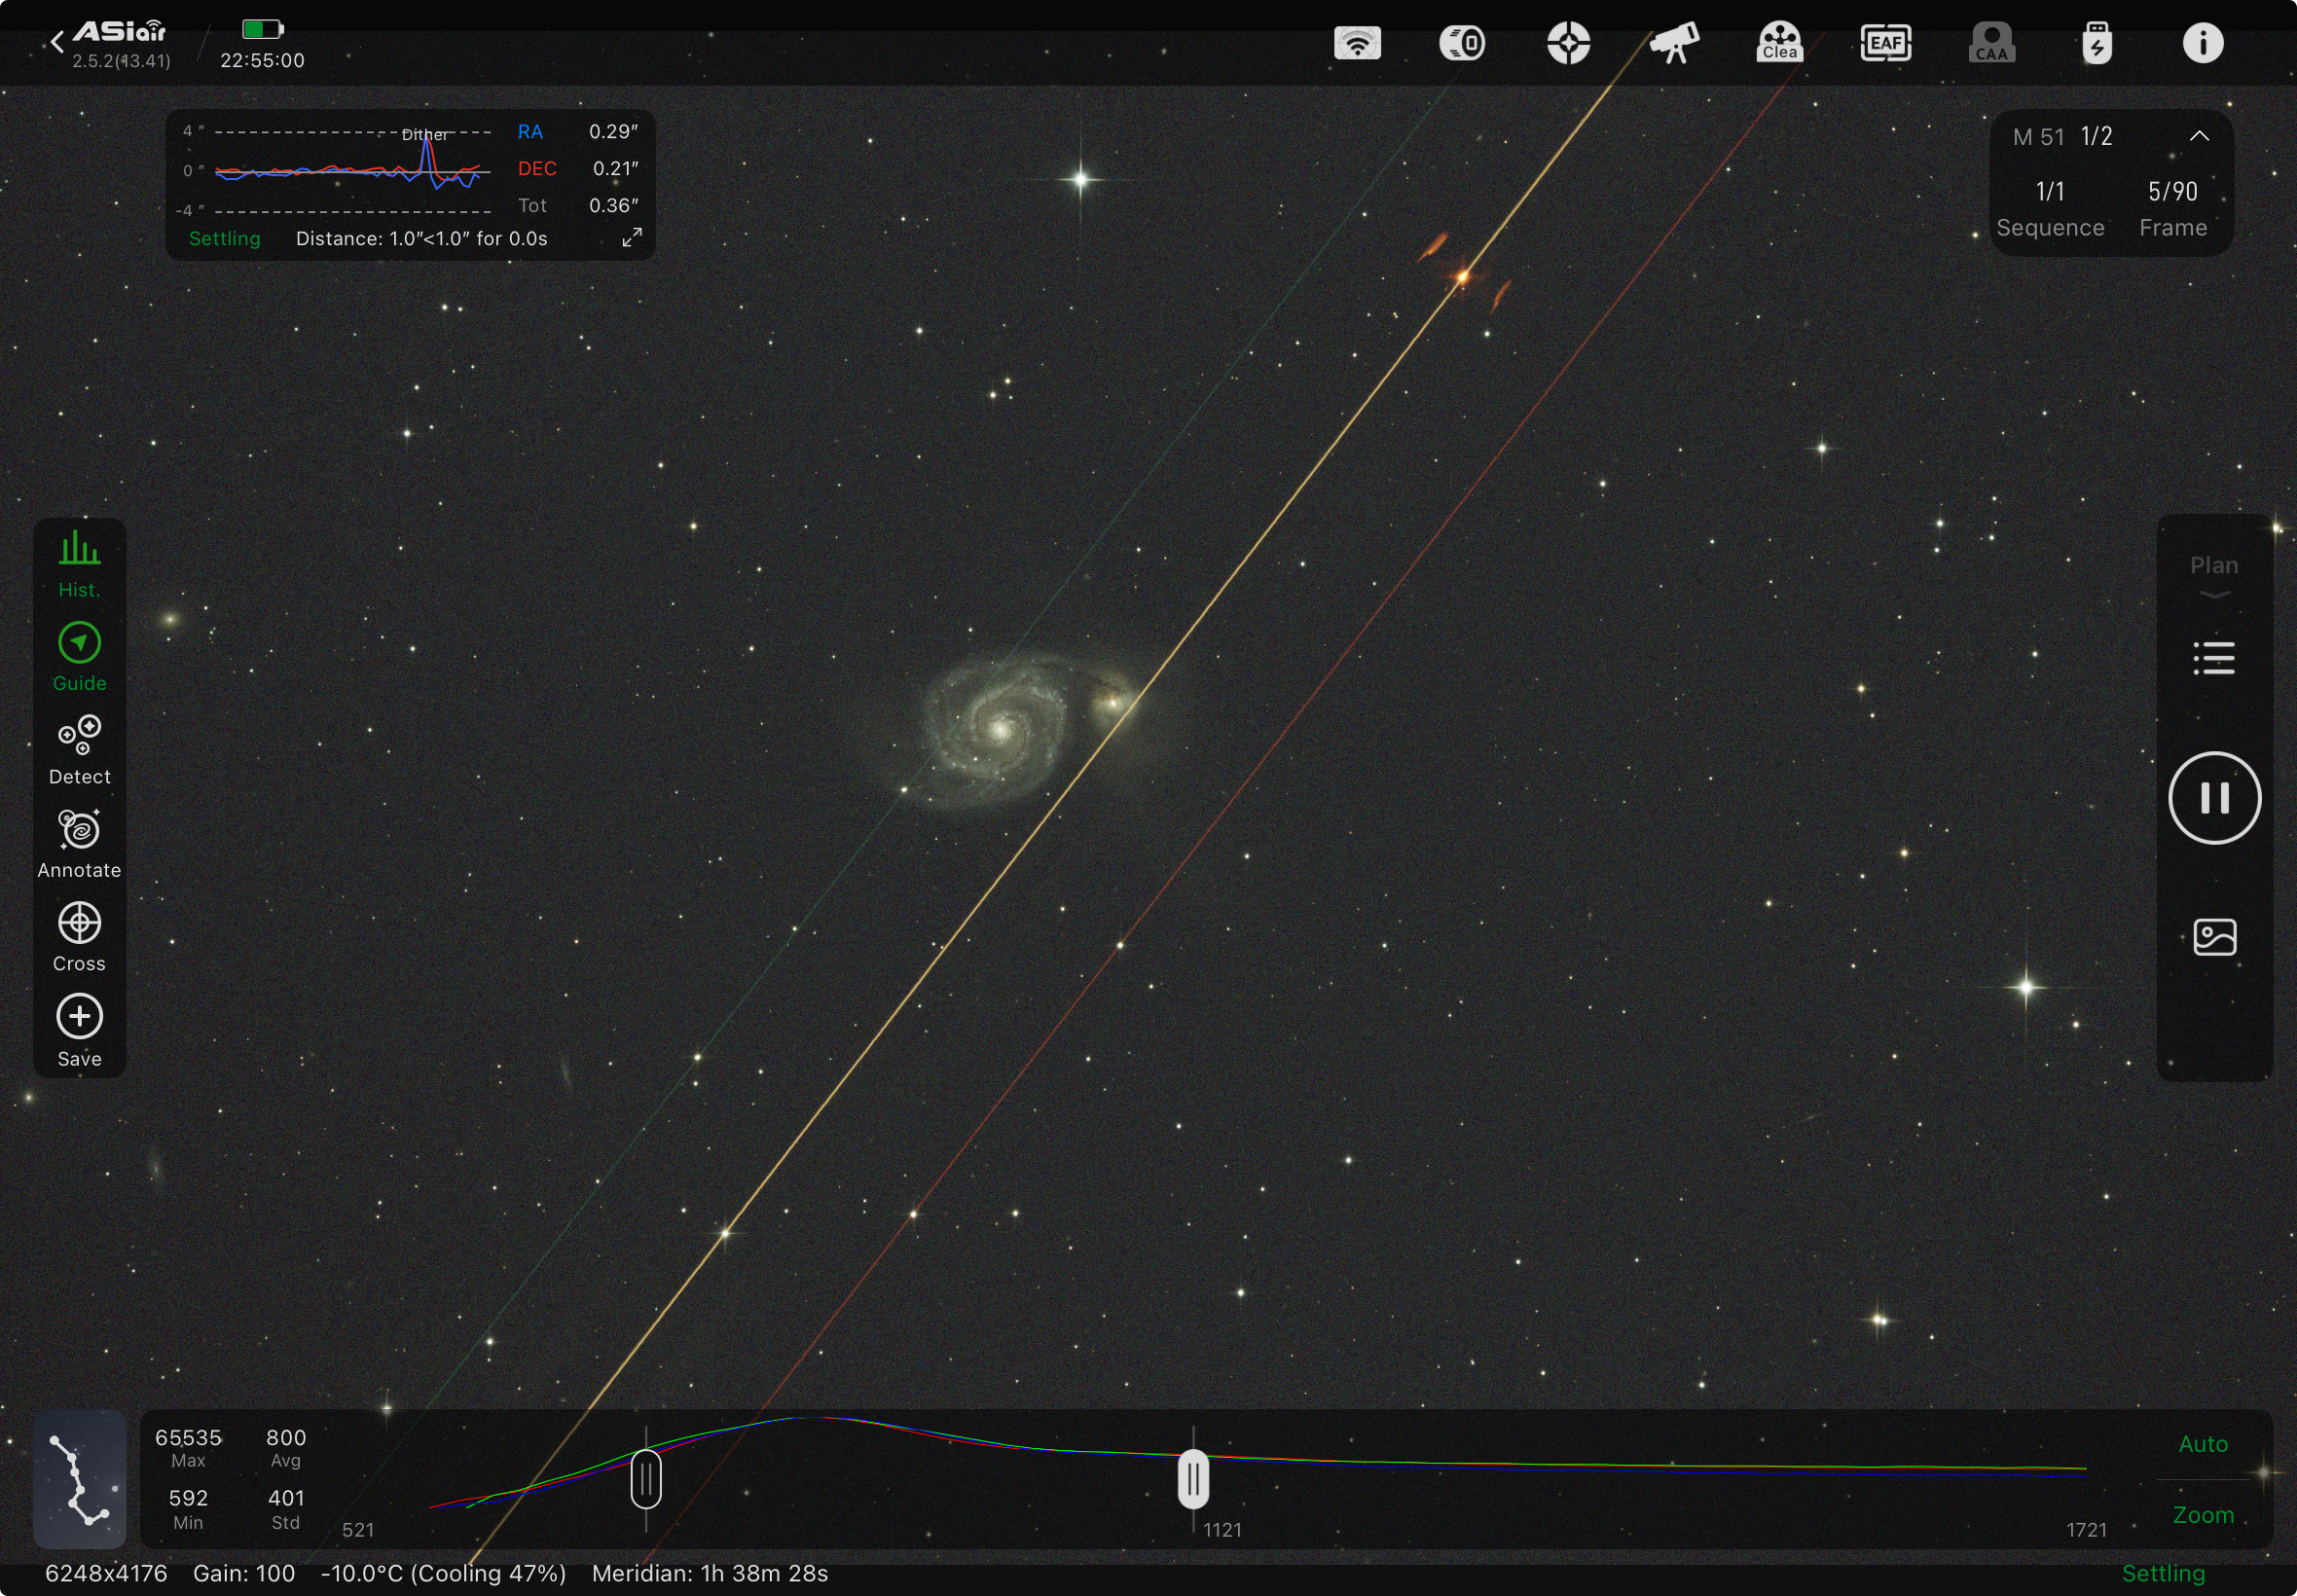Image resolution: width=2297 pixels, height=1596 pixels.
Task: Click the guiding graph plot area
Action: [x=352, y=171]
